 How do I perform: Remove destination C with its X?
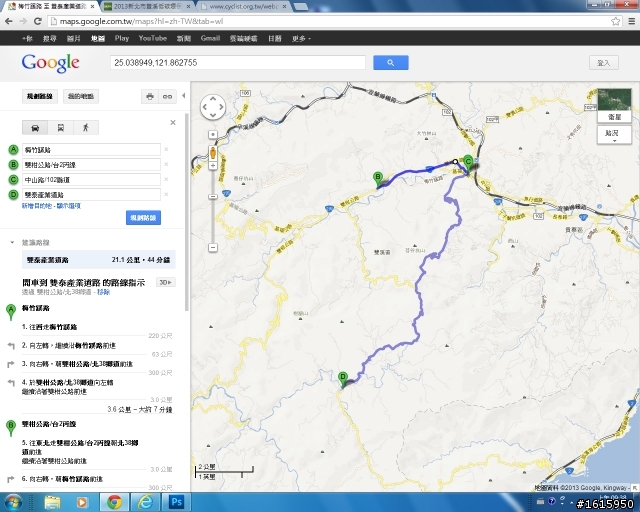pos(166,179)
